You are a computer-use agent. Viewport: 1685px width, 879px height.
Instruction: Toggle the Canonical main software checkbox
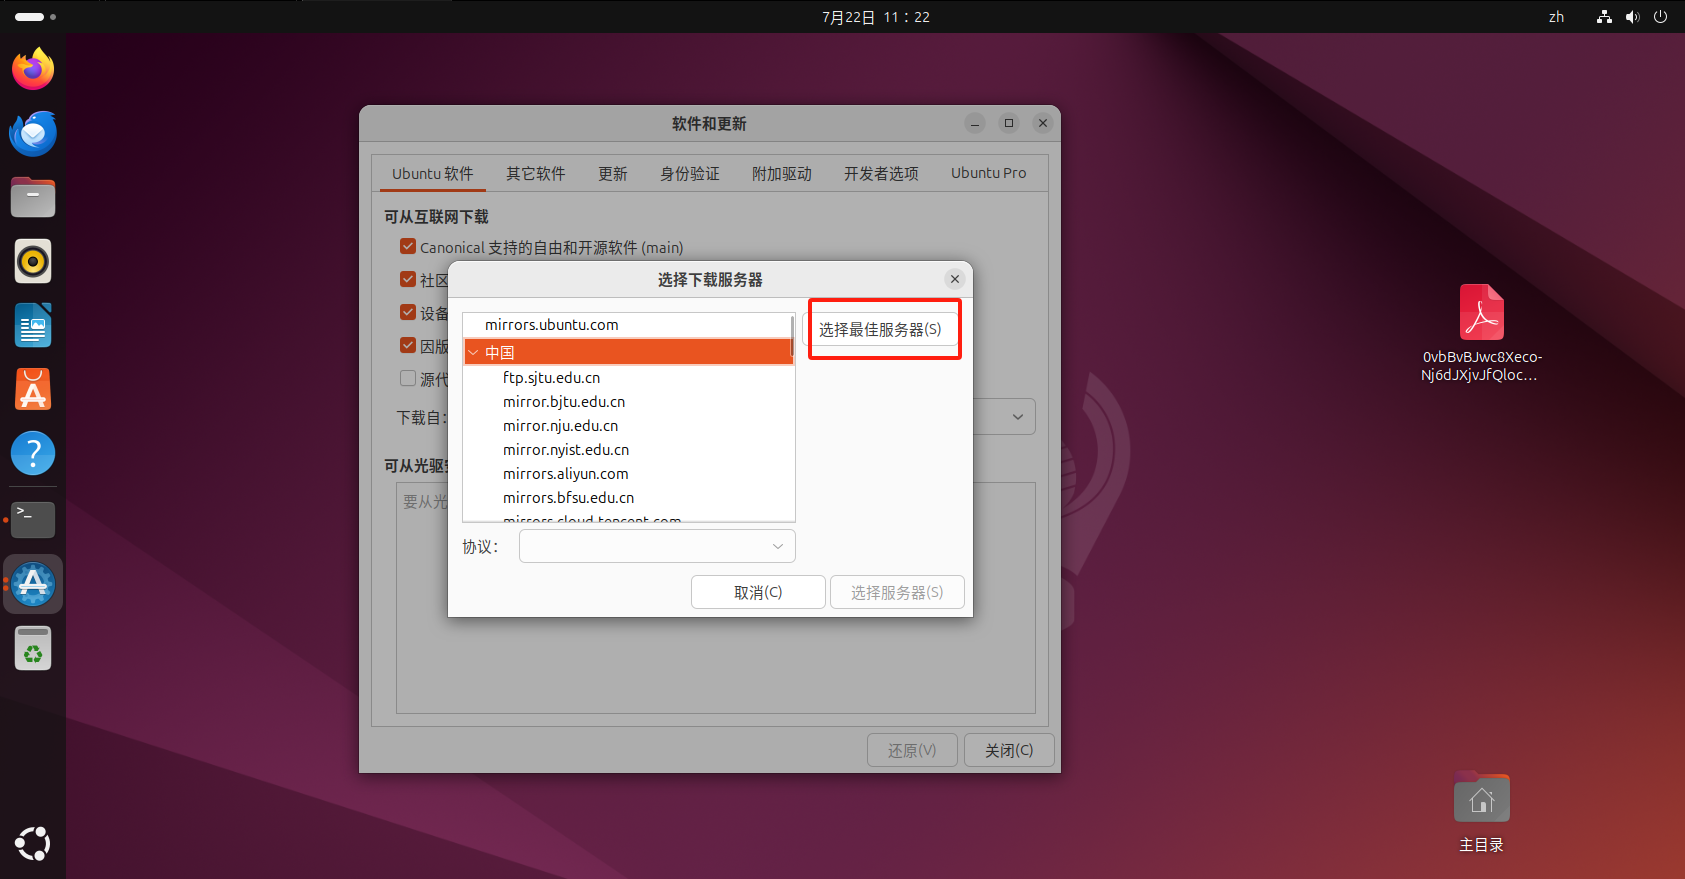click(408, 246)
